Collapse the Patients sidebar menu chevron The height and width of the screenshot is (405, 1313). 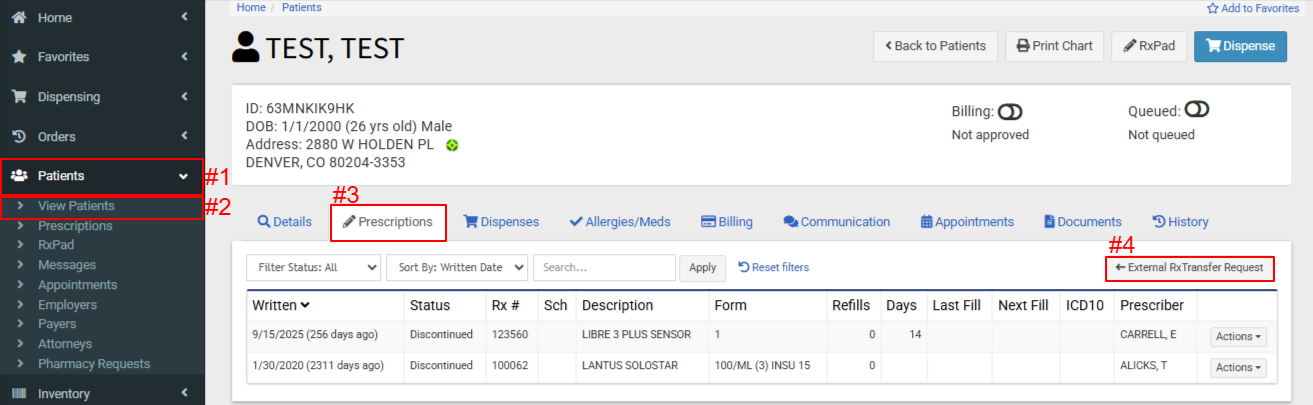(x=184, y=176)
